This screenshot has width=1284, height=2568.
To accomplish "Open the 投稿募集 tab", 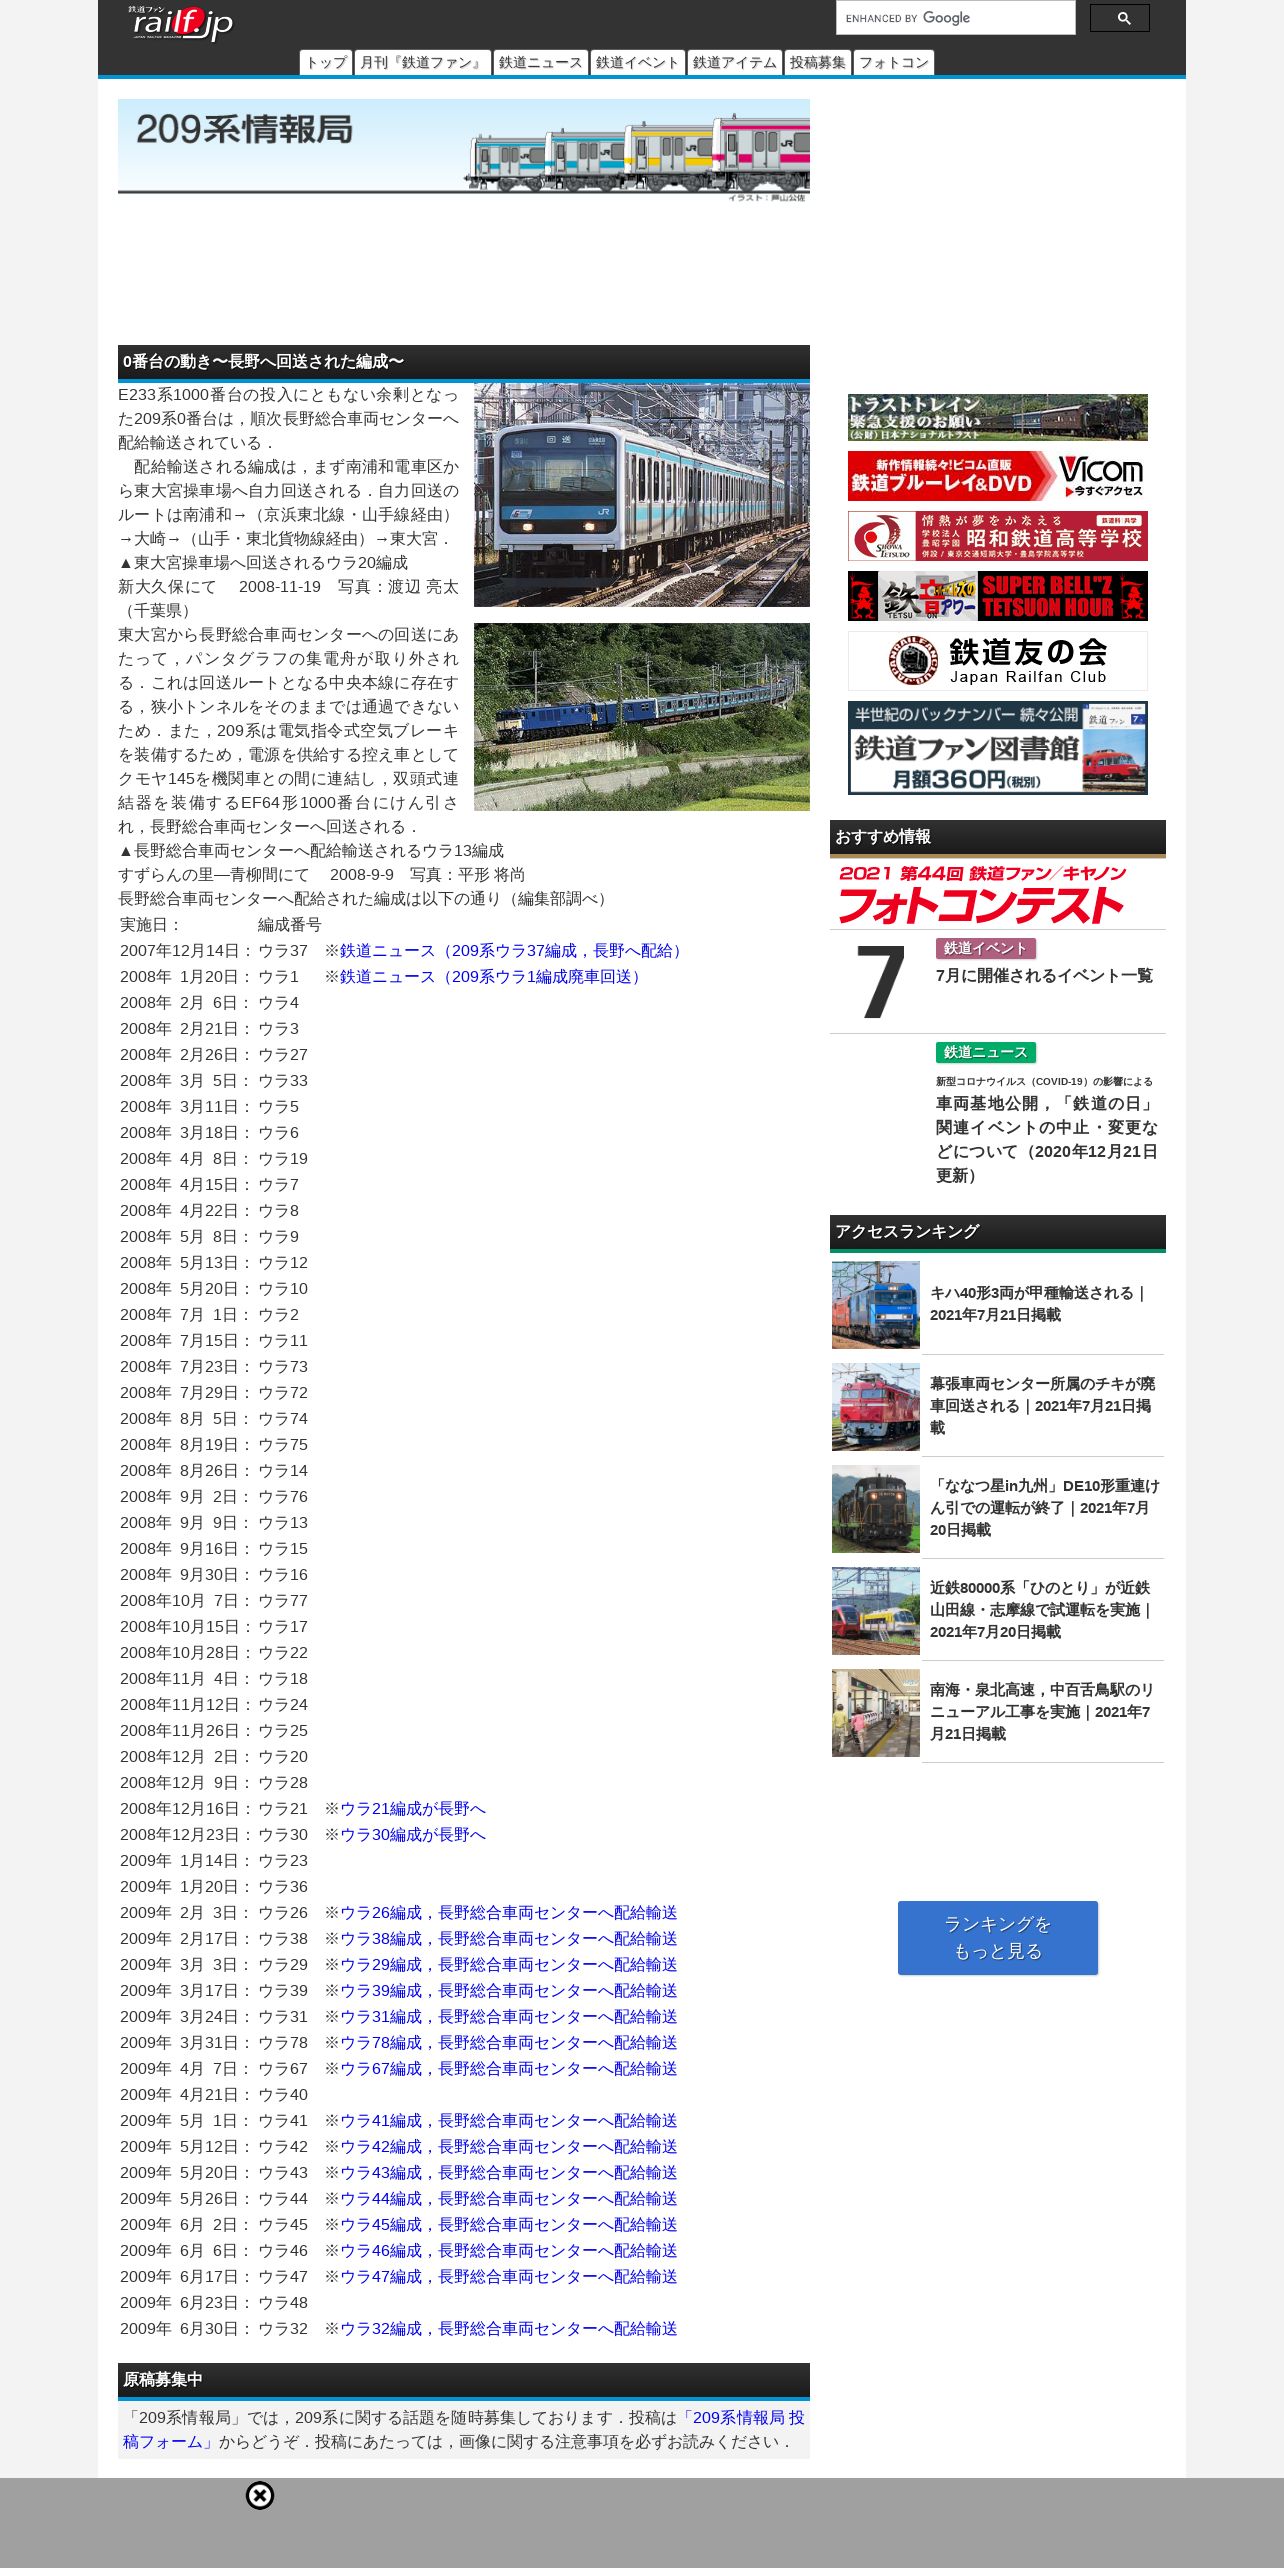I will tap(817, 63).
